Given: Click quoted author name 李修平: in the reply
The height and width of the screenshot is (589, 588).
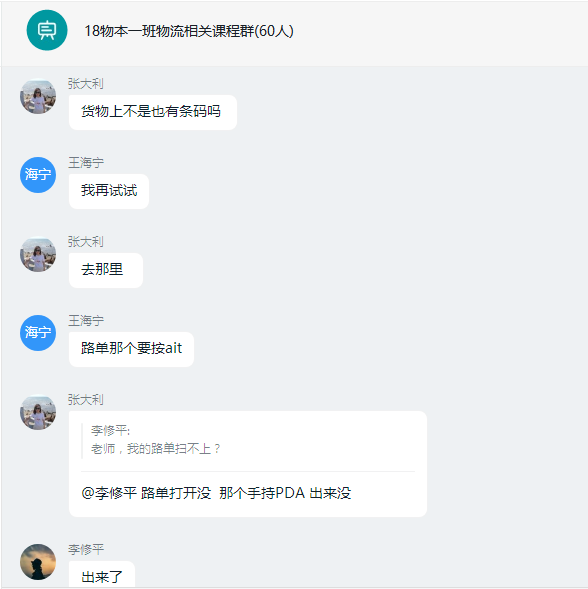Looking at the screenshot, I should [110, 430].
